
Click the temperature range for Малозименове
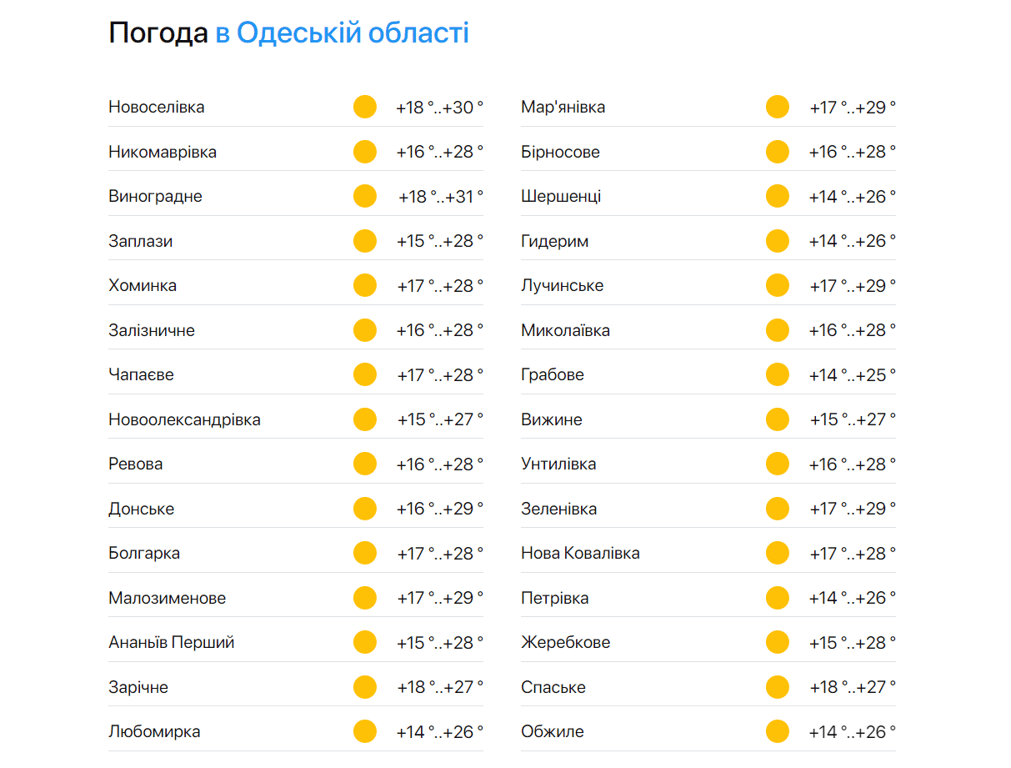439,597
